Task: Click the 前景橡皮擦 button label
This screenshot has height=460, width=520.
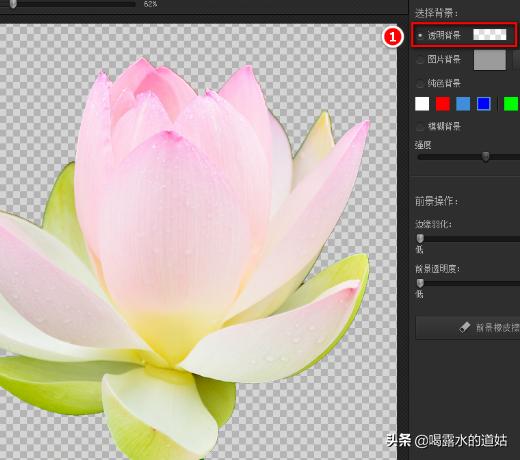Action: point(497,328)
